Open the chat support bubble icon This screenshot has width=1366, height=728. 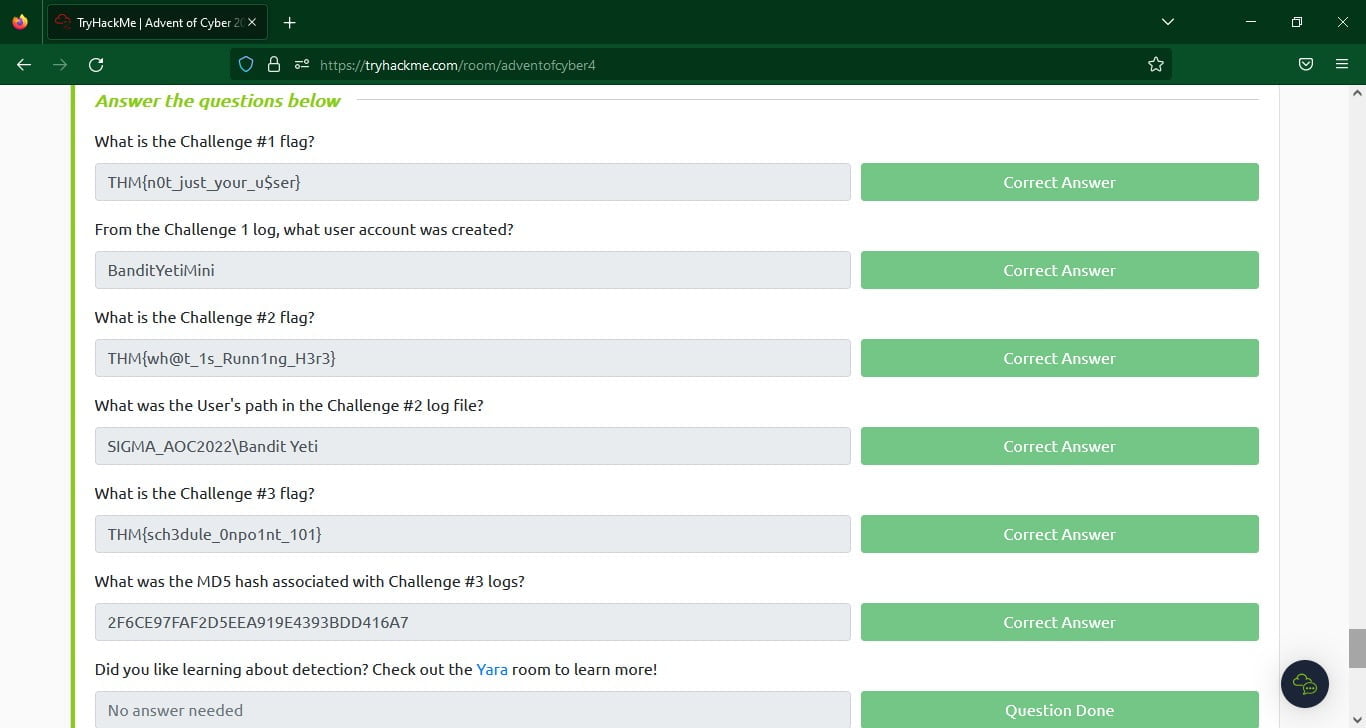[x=1305, y=684]
